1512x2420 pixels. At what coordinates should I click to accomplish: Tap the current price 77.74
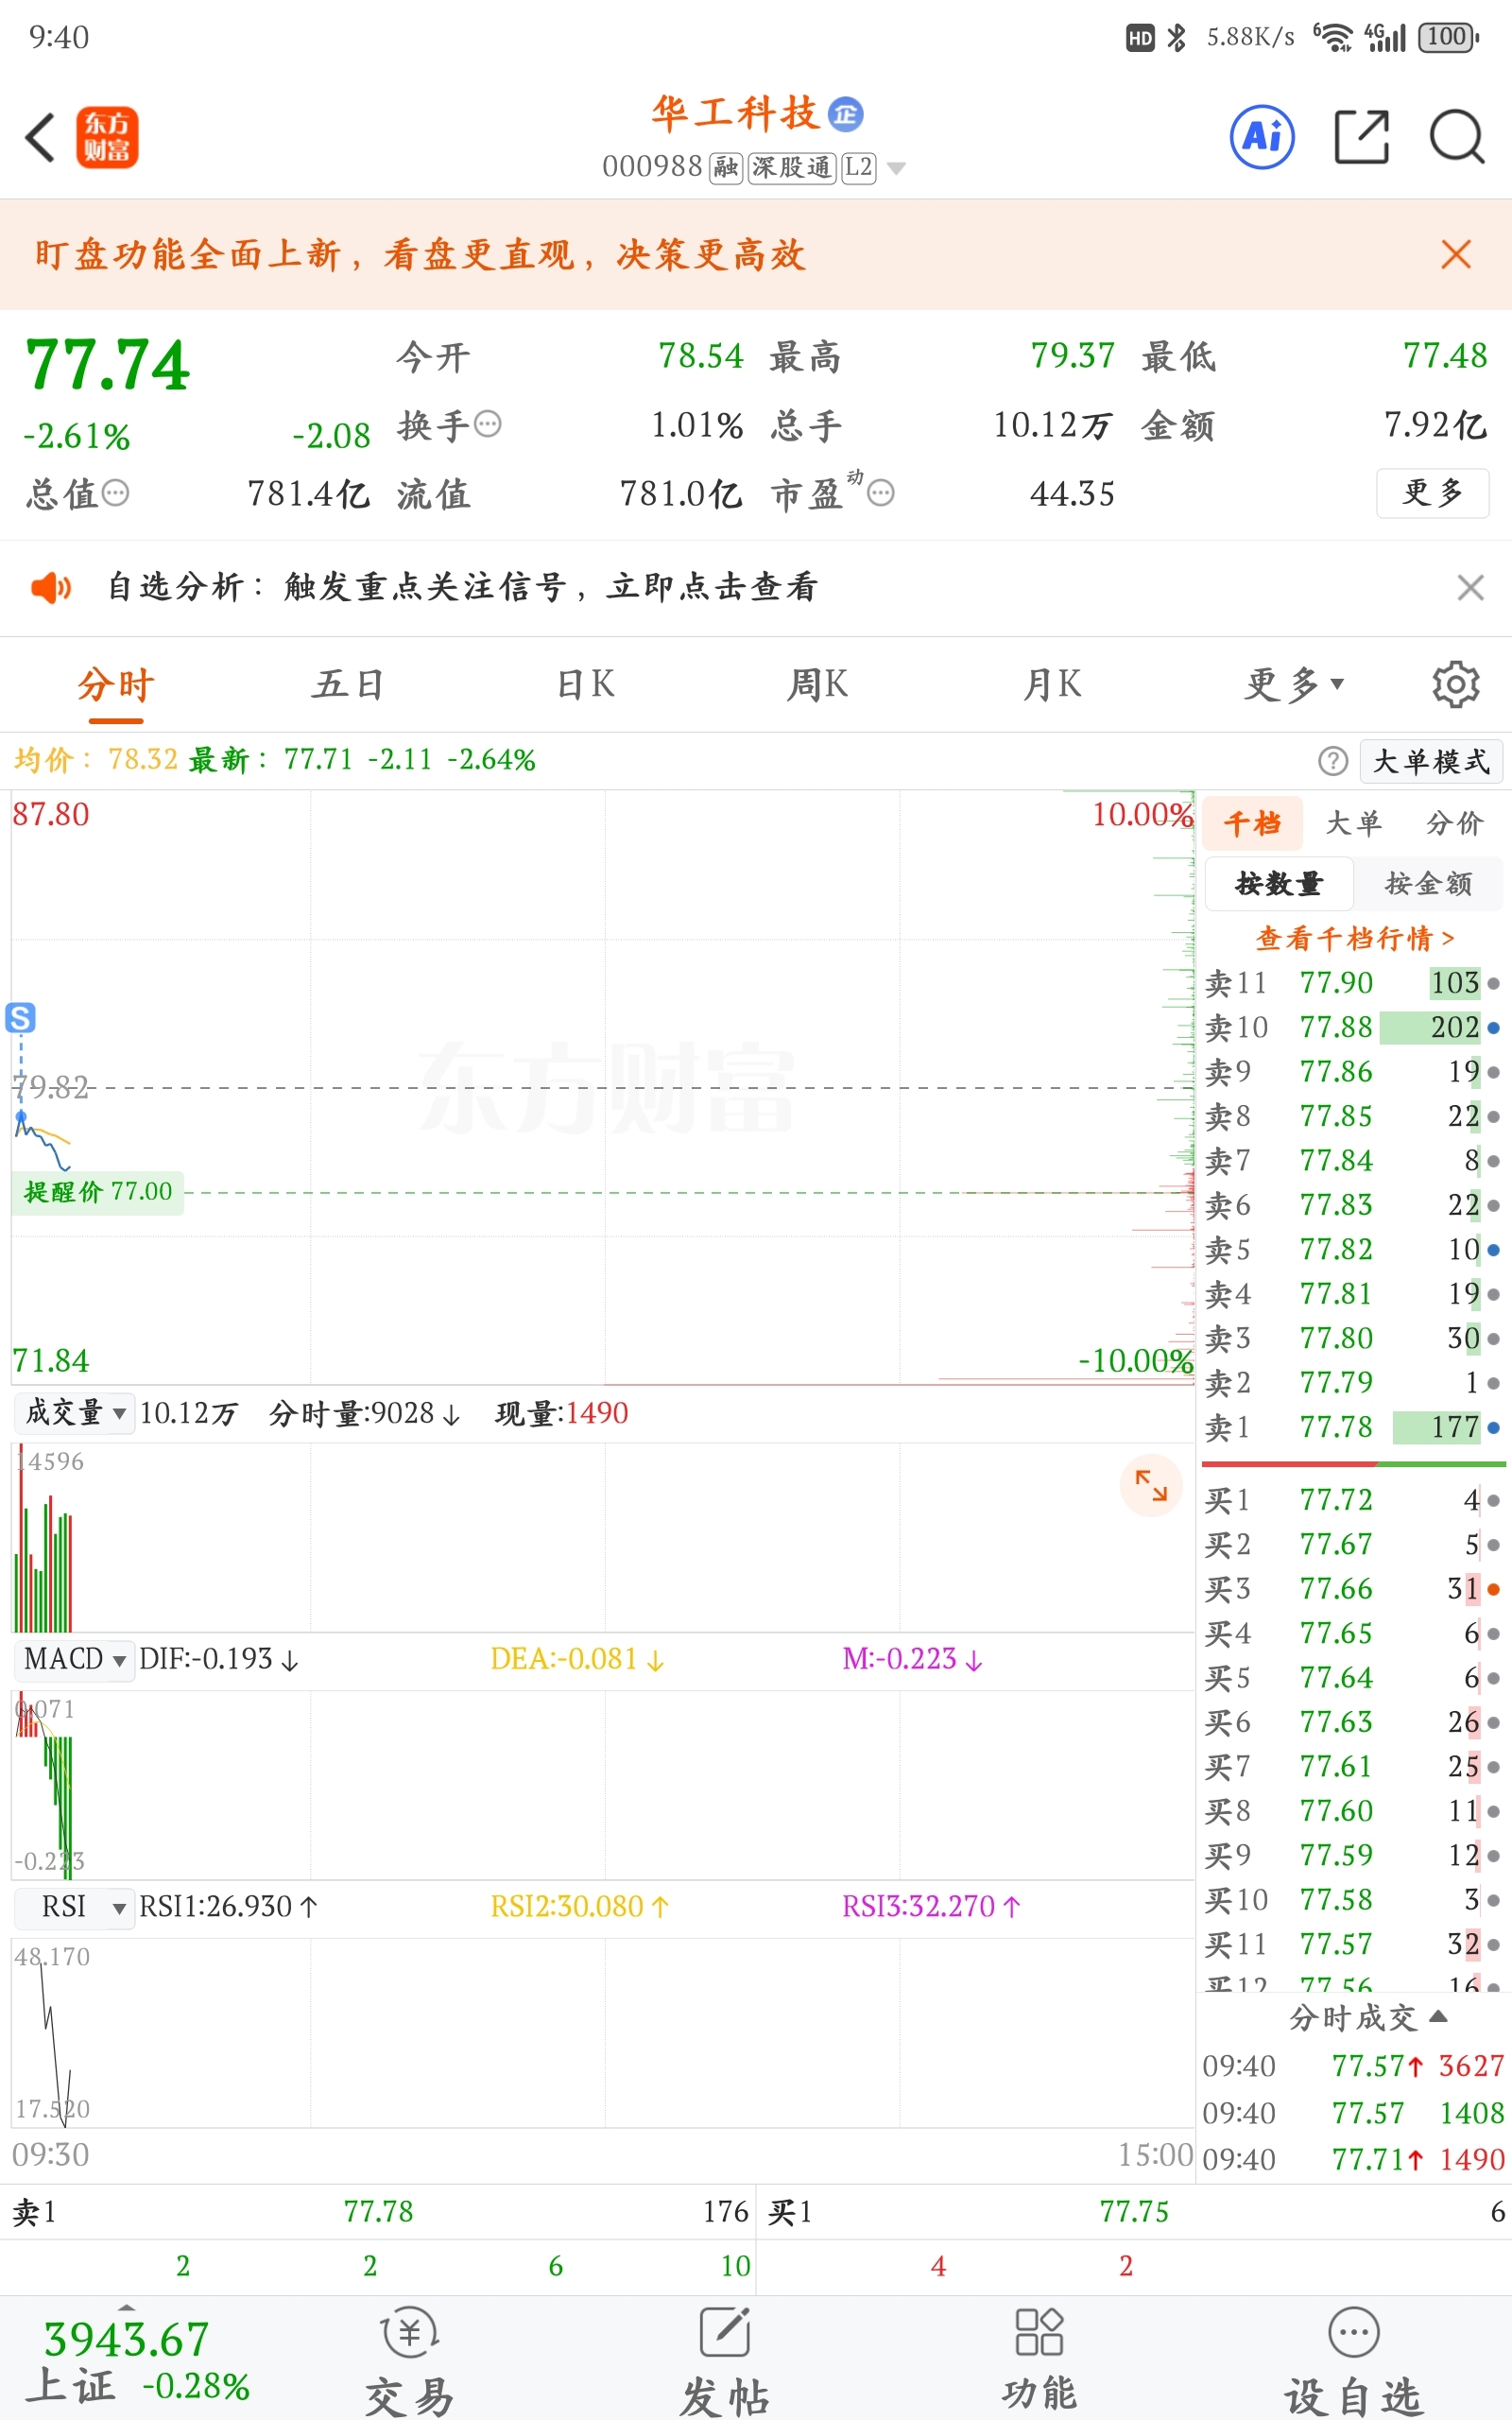coord(107,364)
